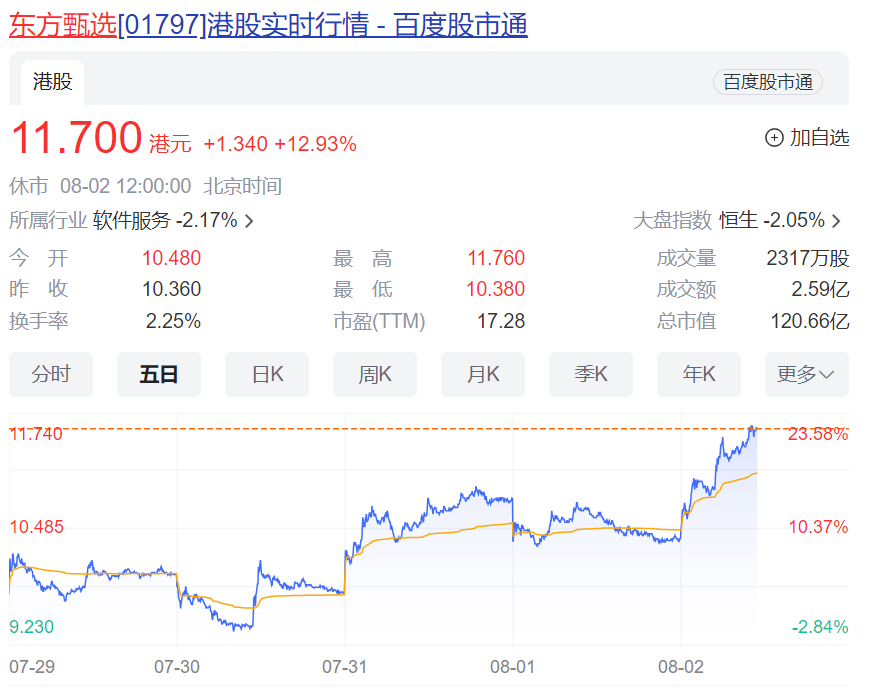Switch to the 周K chart tab
The width and height of the screenshot is (877, 690).
pyautogui.click(x=375, y=374)
